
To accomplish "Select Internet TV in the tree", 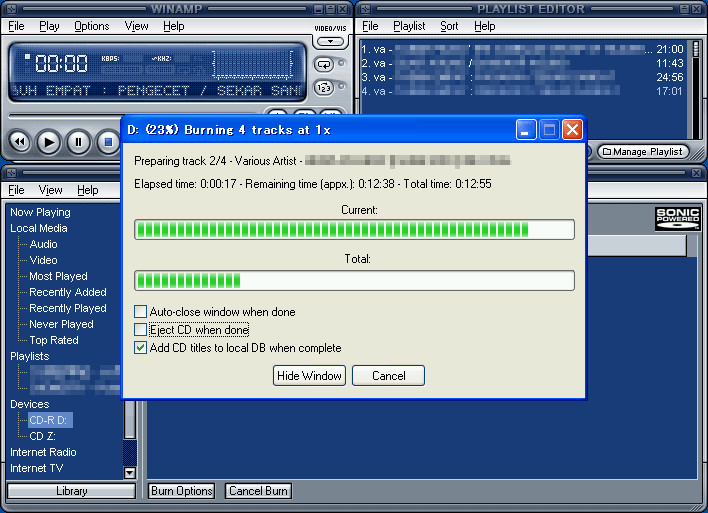I will tap(37, 468).
